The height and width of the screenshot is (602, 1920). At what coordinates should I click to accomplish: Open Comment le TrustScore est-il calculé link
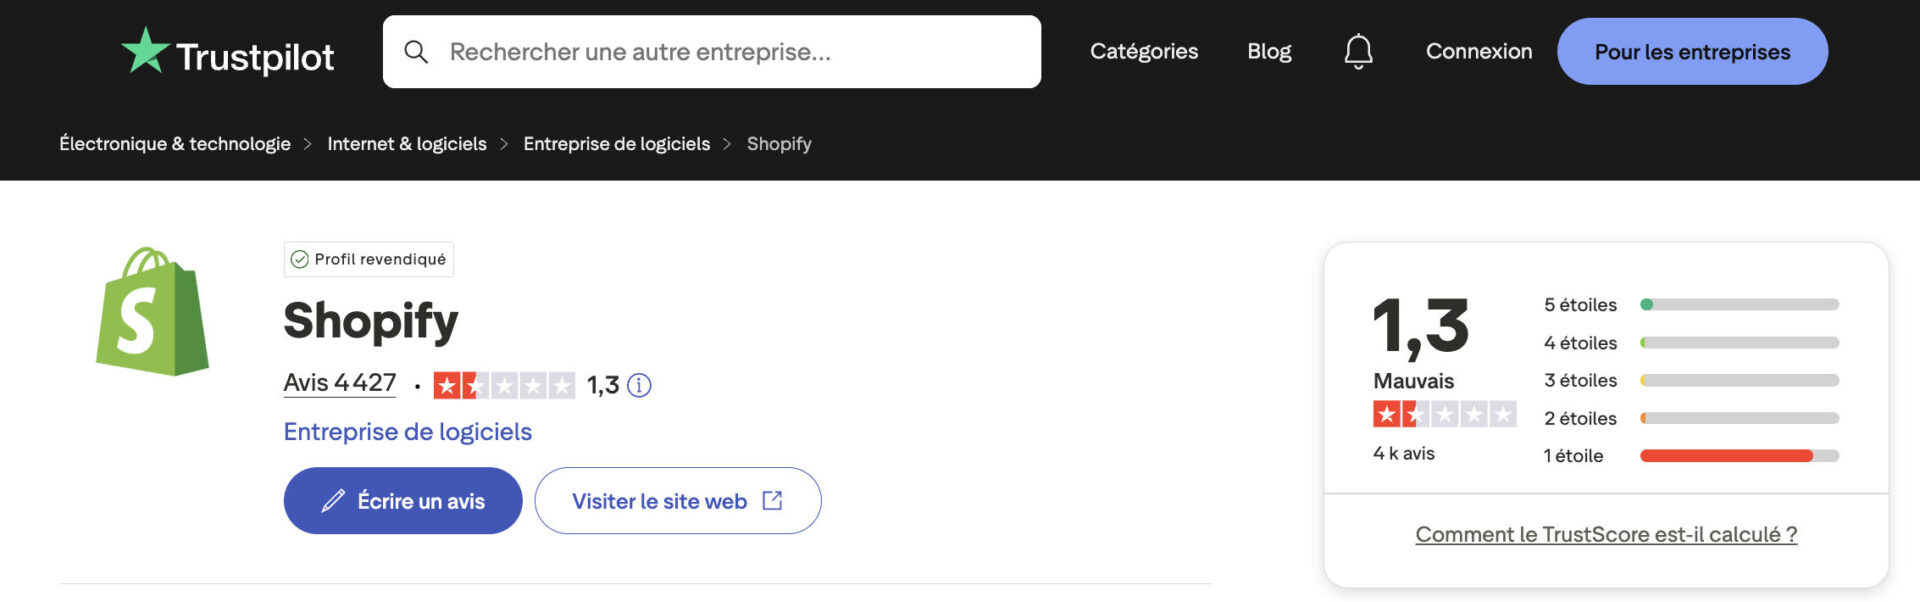coord(1606,534)
